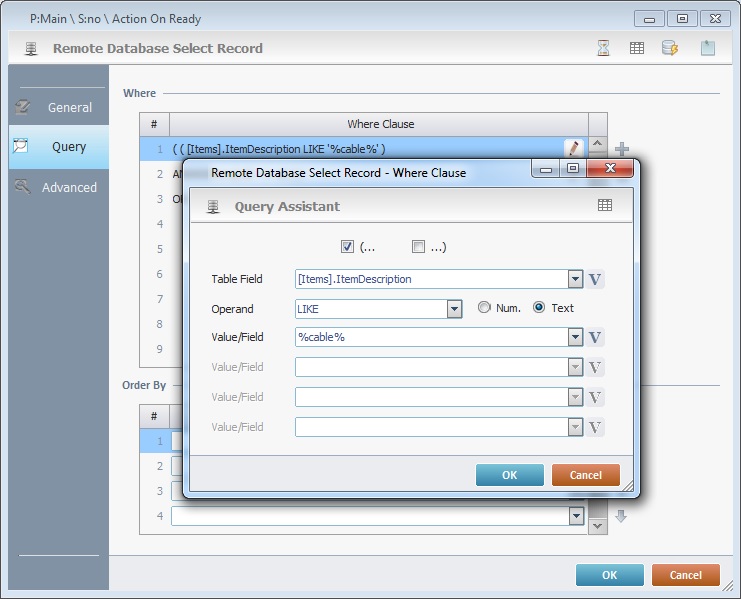Image resolution: width=741 pixels, height=599 pixels.
Task: Click the table grid icon in Query Assistant
Action: pos(605,205)
